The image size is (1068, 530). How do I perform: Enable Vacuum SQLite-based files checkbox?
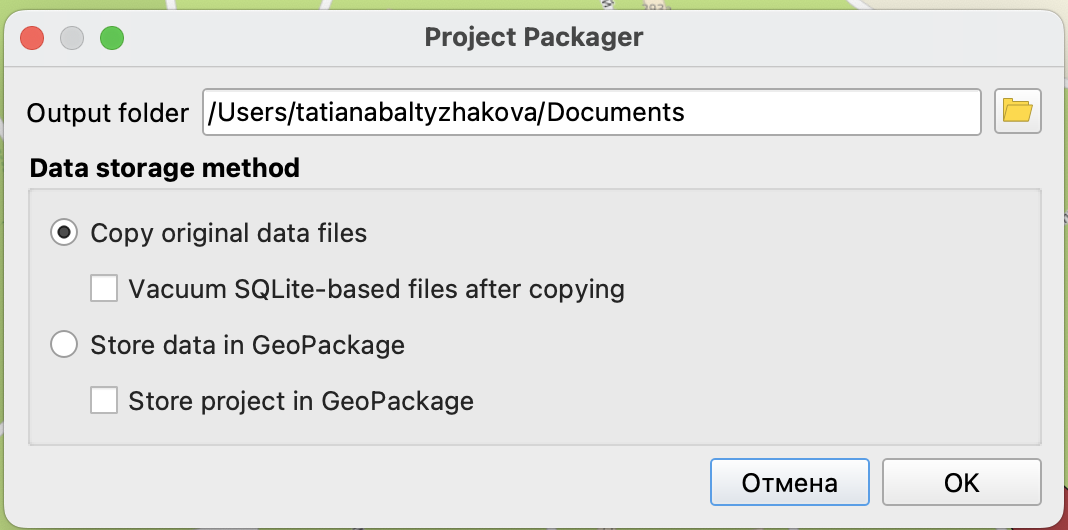click(104, 290)
